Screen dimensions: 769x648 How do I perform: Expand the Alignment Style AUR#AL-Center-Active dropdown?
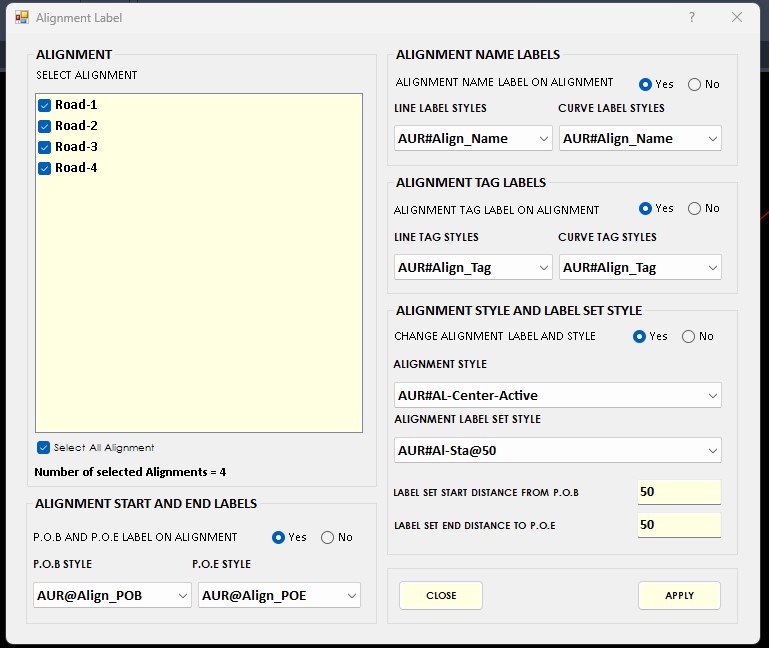557,396
